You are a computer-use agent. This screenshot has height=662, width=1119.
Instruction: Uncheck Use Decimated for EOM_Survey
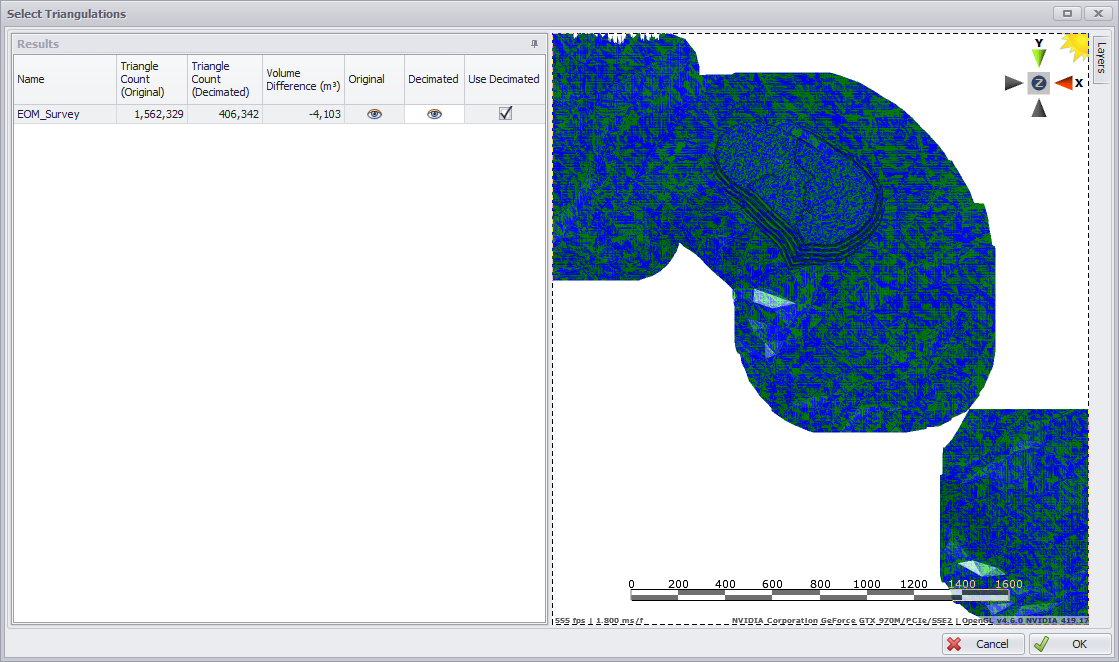505,114
